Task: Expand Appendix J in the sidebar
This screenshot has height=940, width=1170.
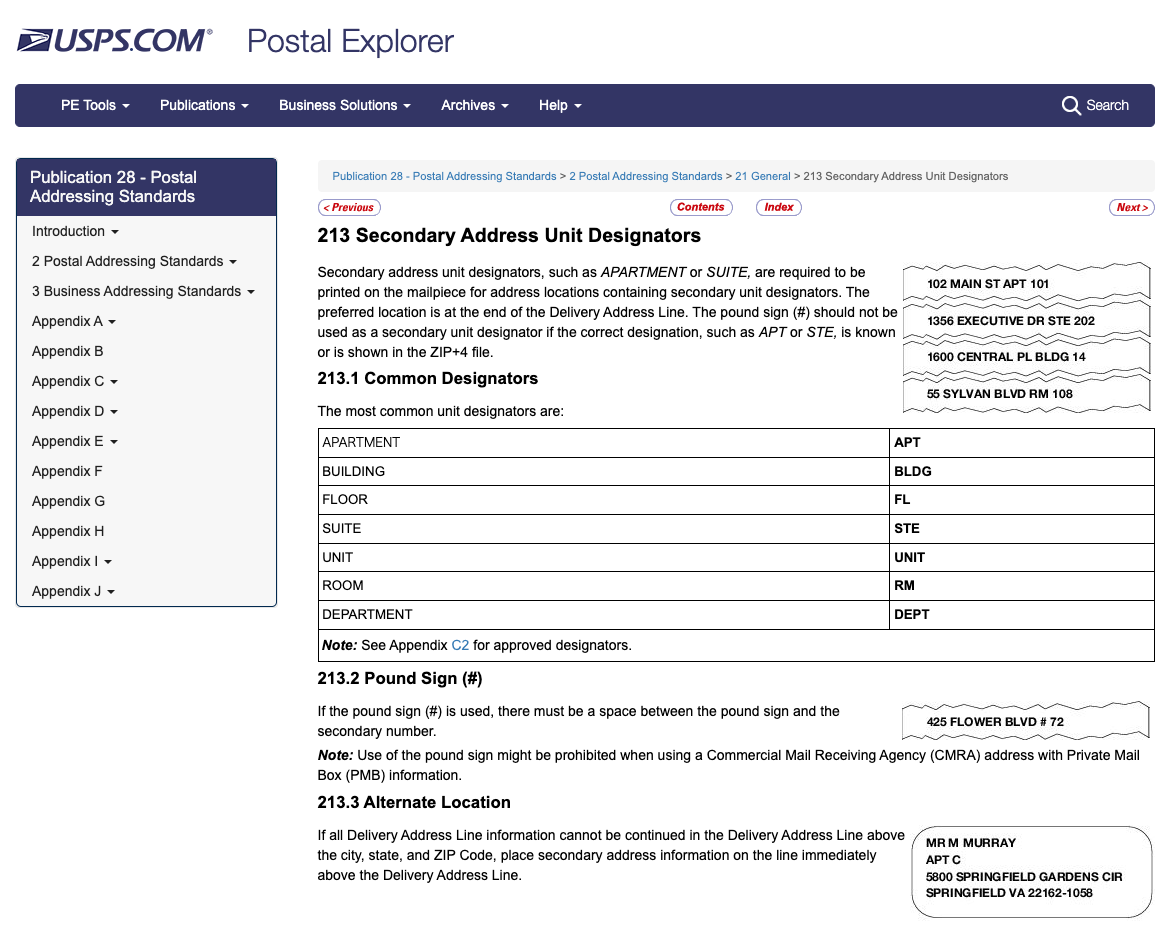Action: [73, 591]
